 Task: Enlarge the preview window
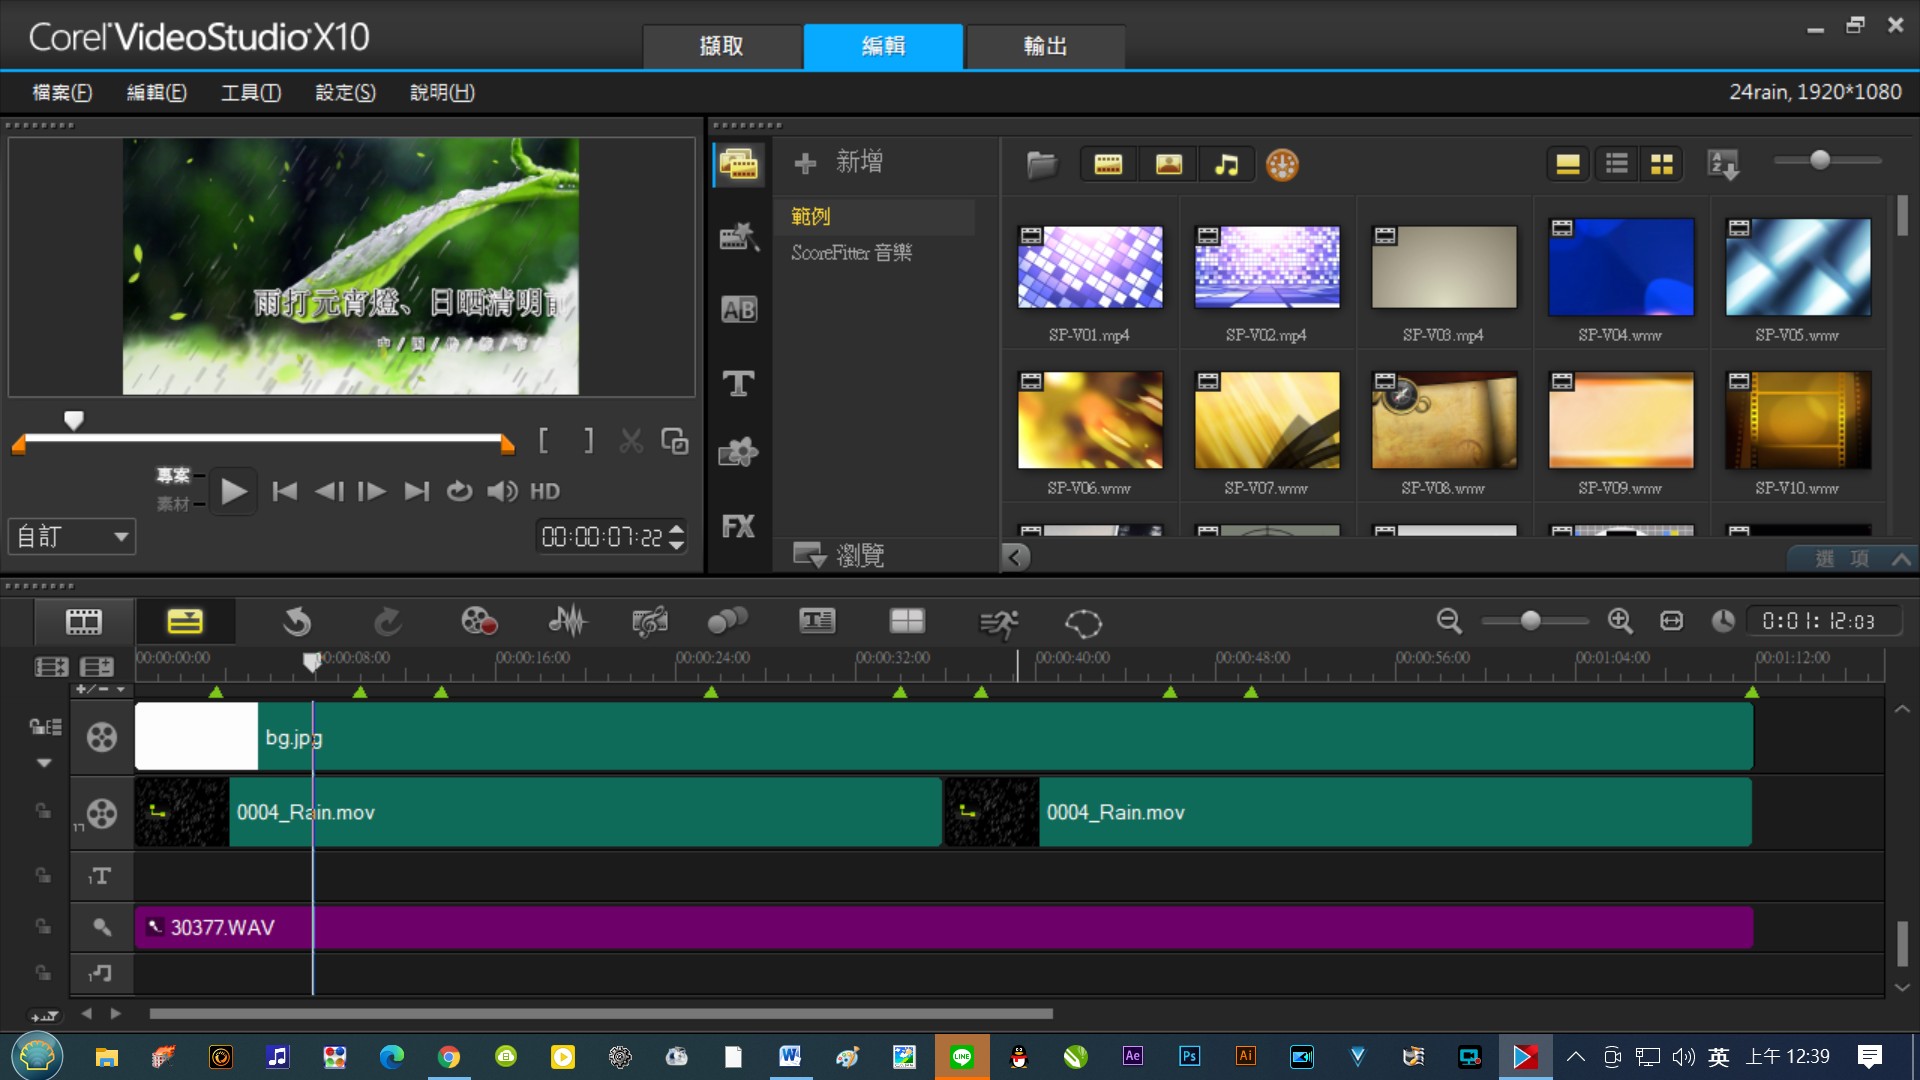coord(675,441)
